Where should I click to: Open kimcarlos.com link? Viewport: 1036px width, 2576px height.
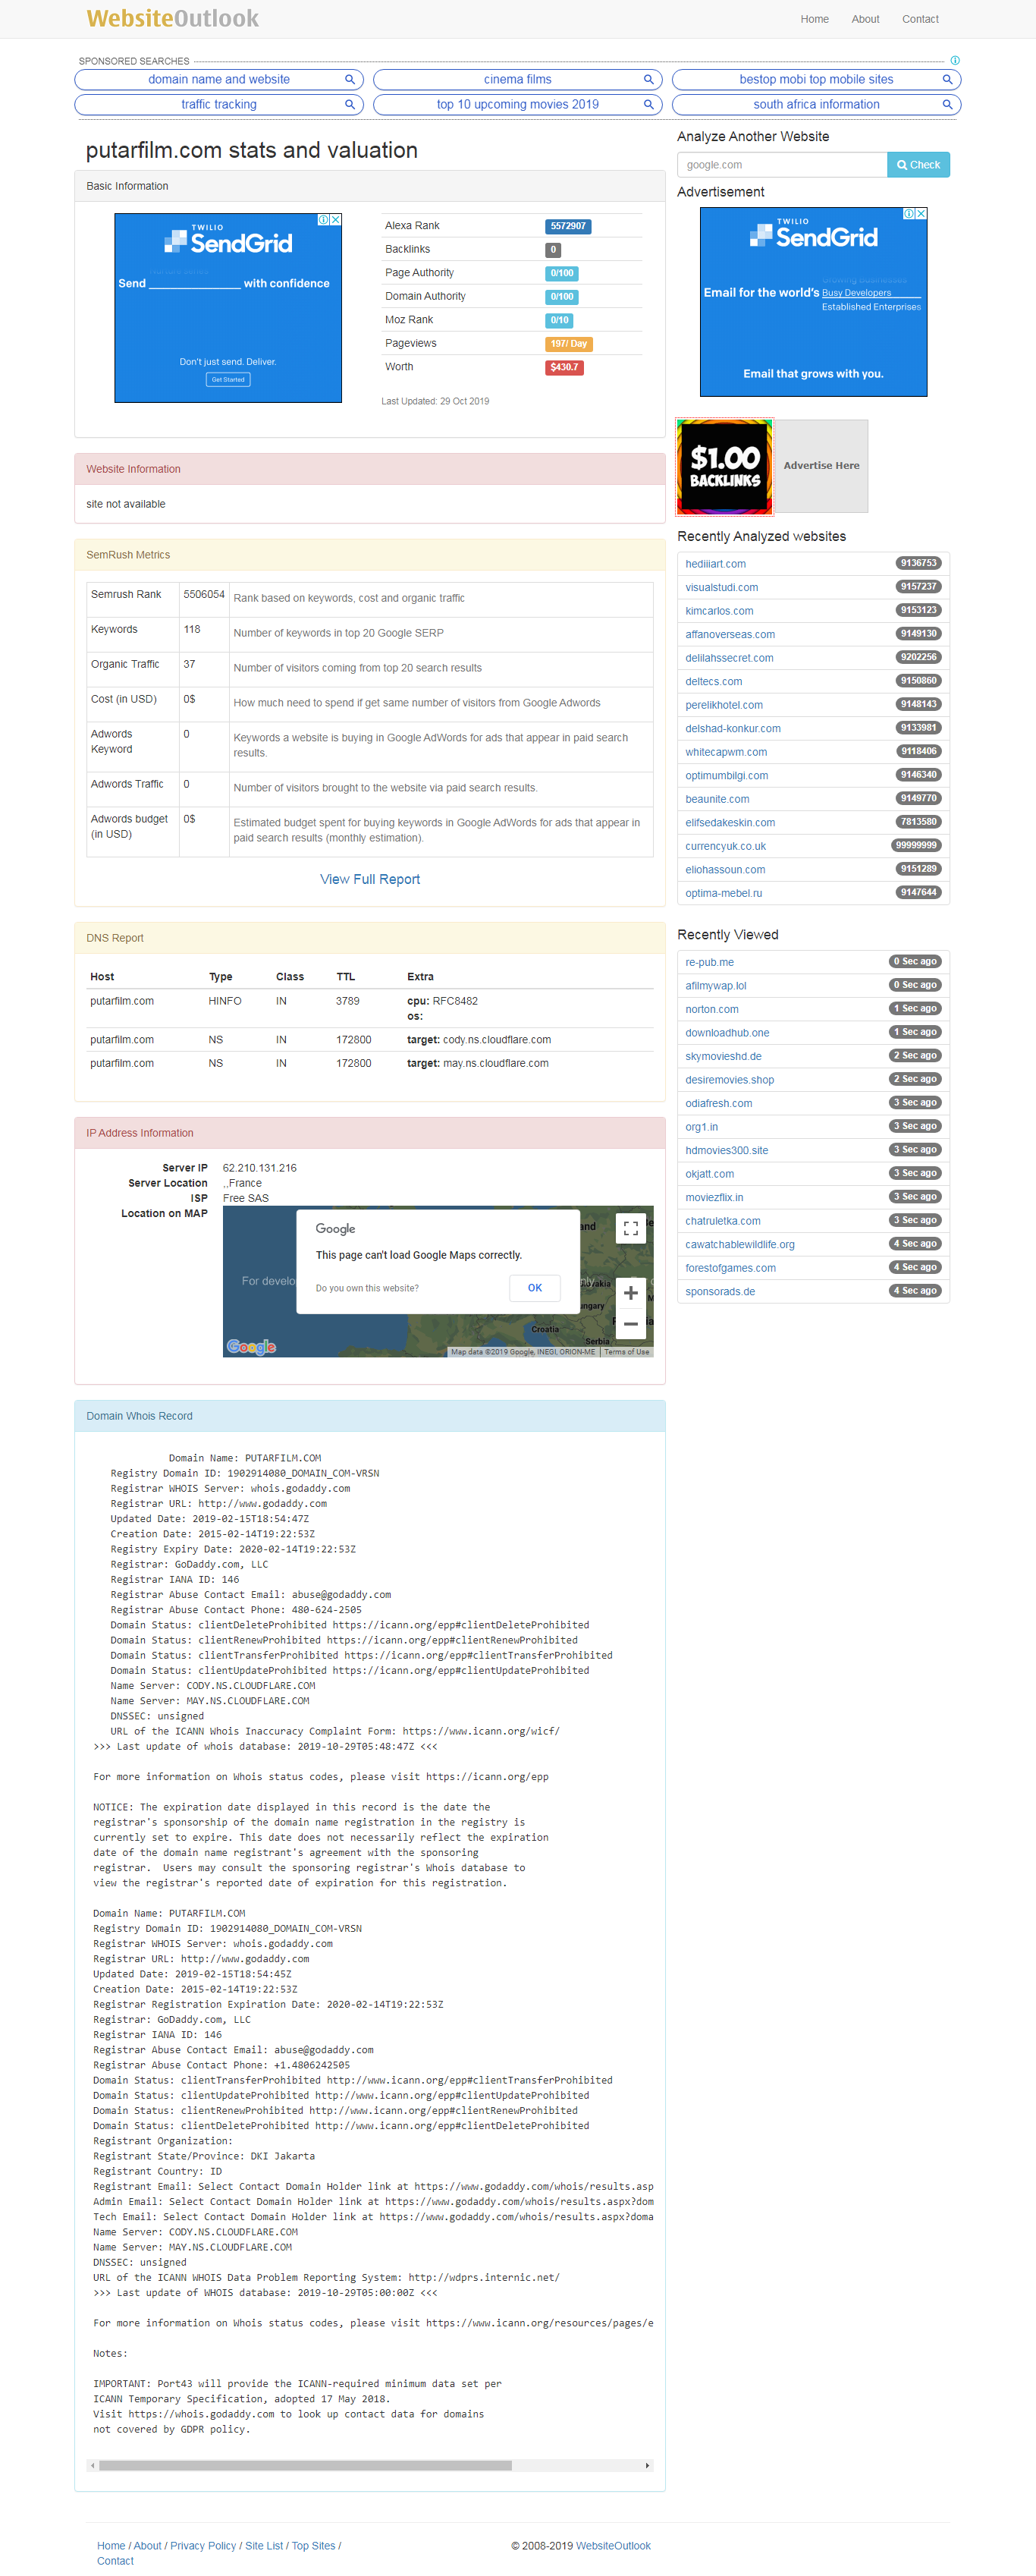click(719, 611)
